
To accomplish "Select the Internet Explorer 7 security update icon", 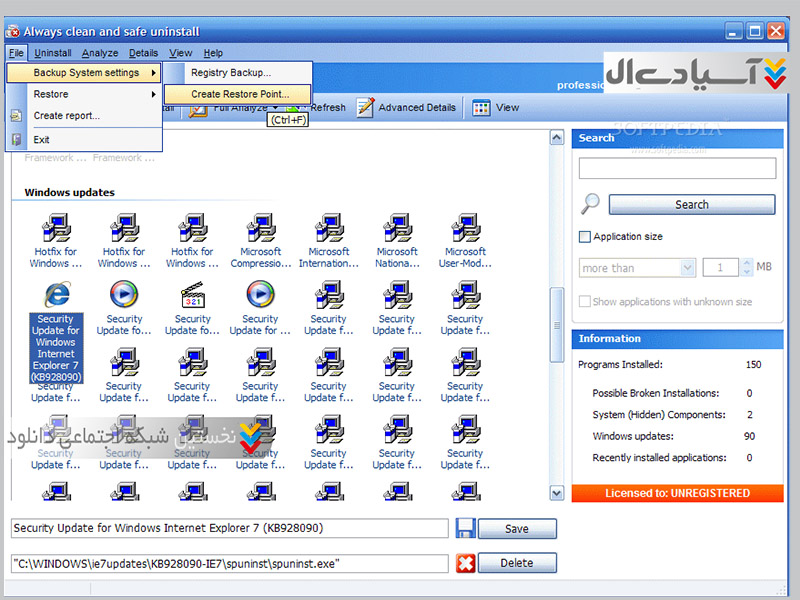I will coord(55,295).
